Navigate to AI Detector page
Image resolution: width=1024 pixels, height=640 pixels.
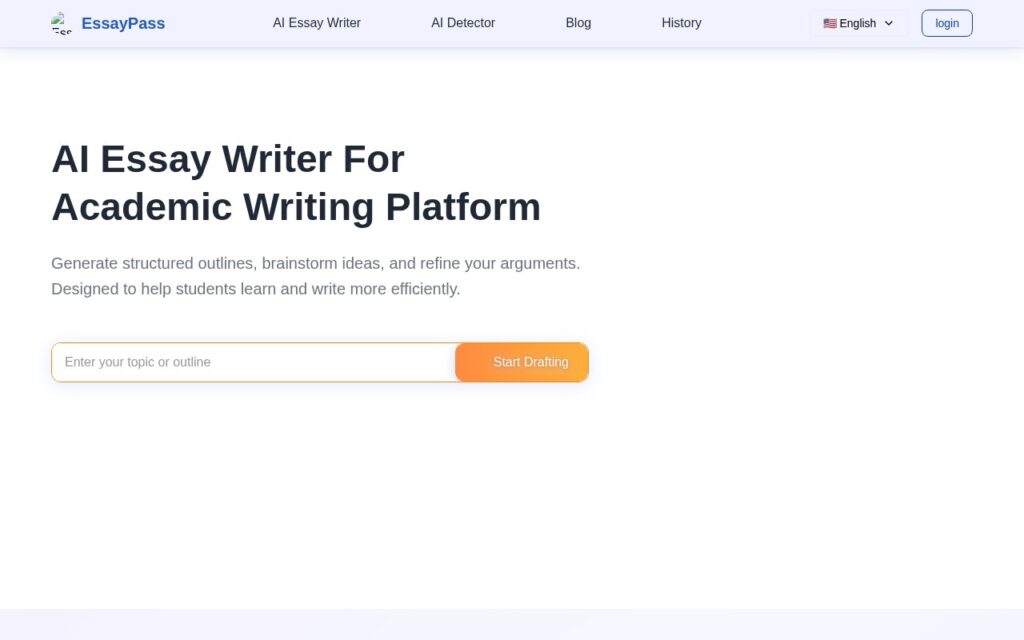(x=463, y=23)
